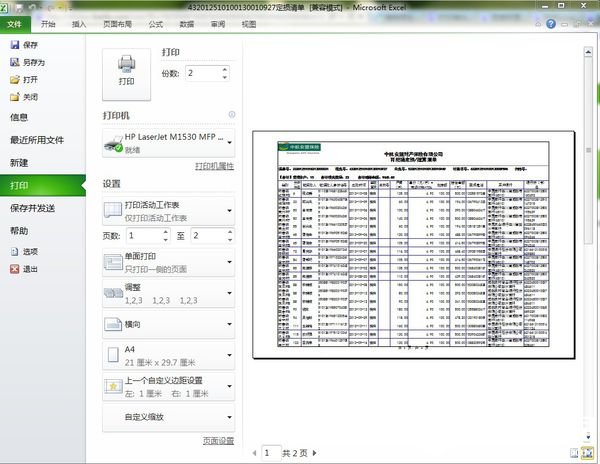Increase the end page number
This screenshot has height=464, width=600.
click(230, 232)
